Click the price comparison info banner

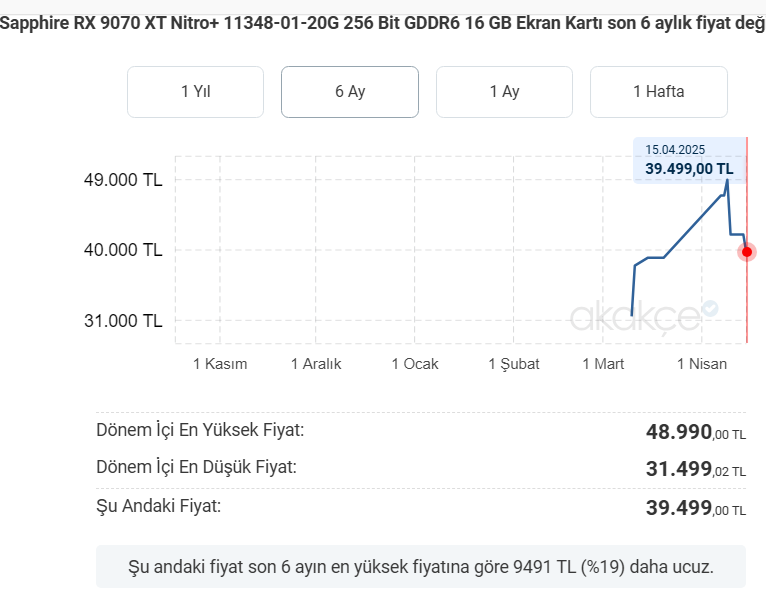[x=421, y=567]
